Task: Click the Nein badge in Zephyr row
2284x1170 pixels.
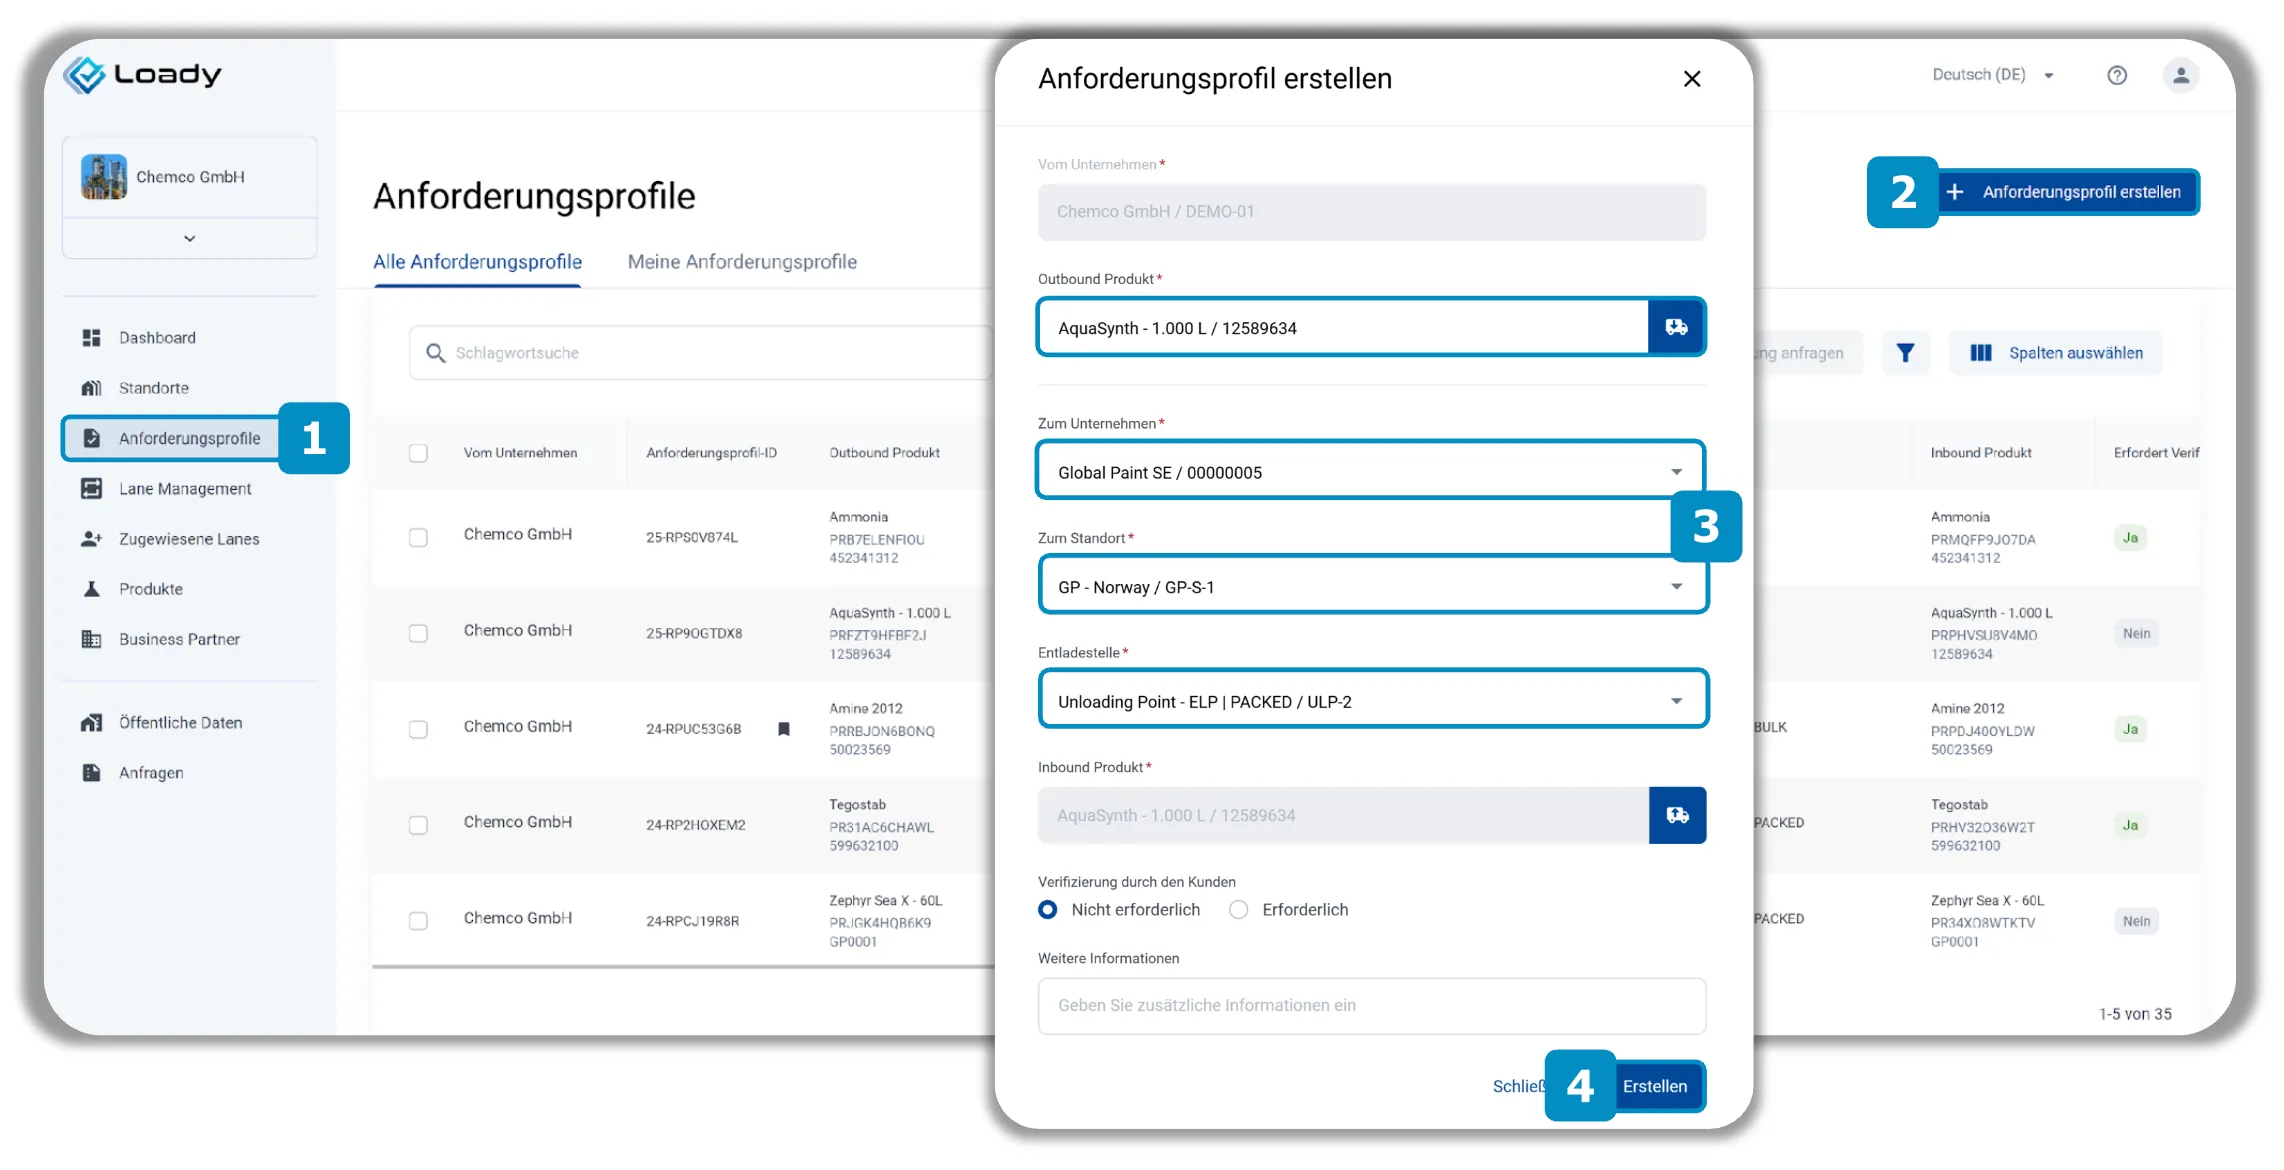Action: [x=2137, y=921]
